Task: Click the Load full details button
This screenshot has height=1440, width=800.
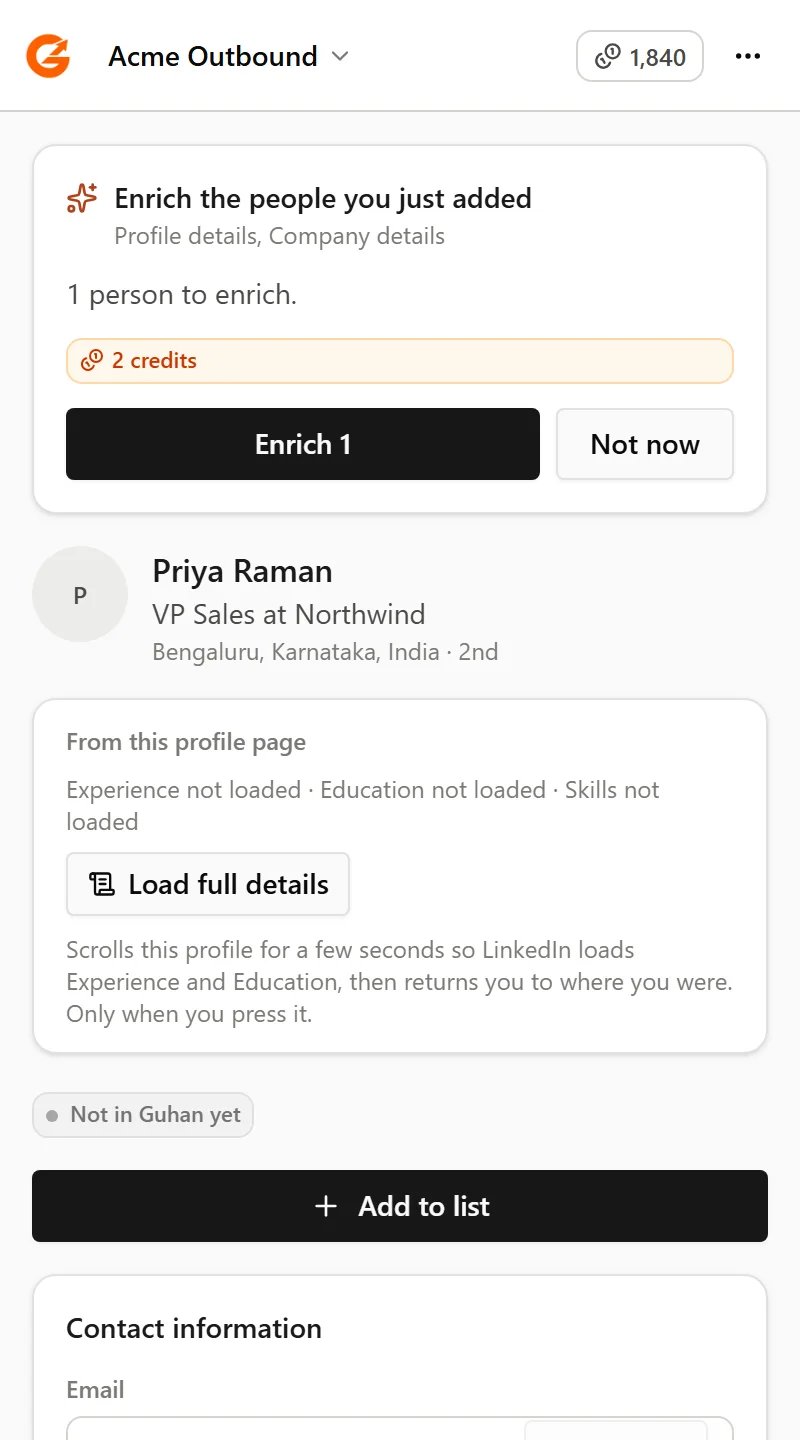Action: pyautogui.click(x=208, y=884)
